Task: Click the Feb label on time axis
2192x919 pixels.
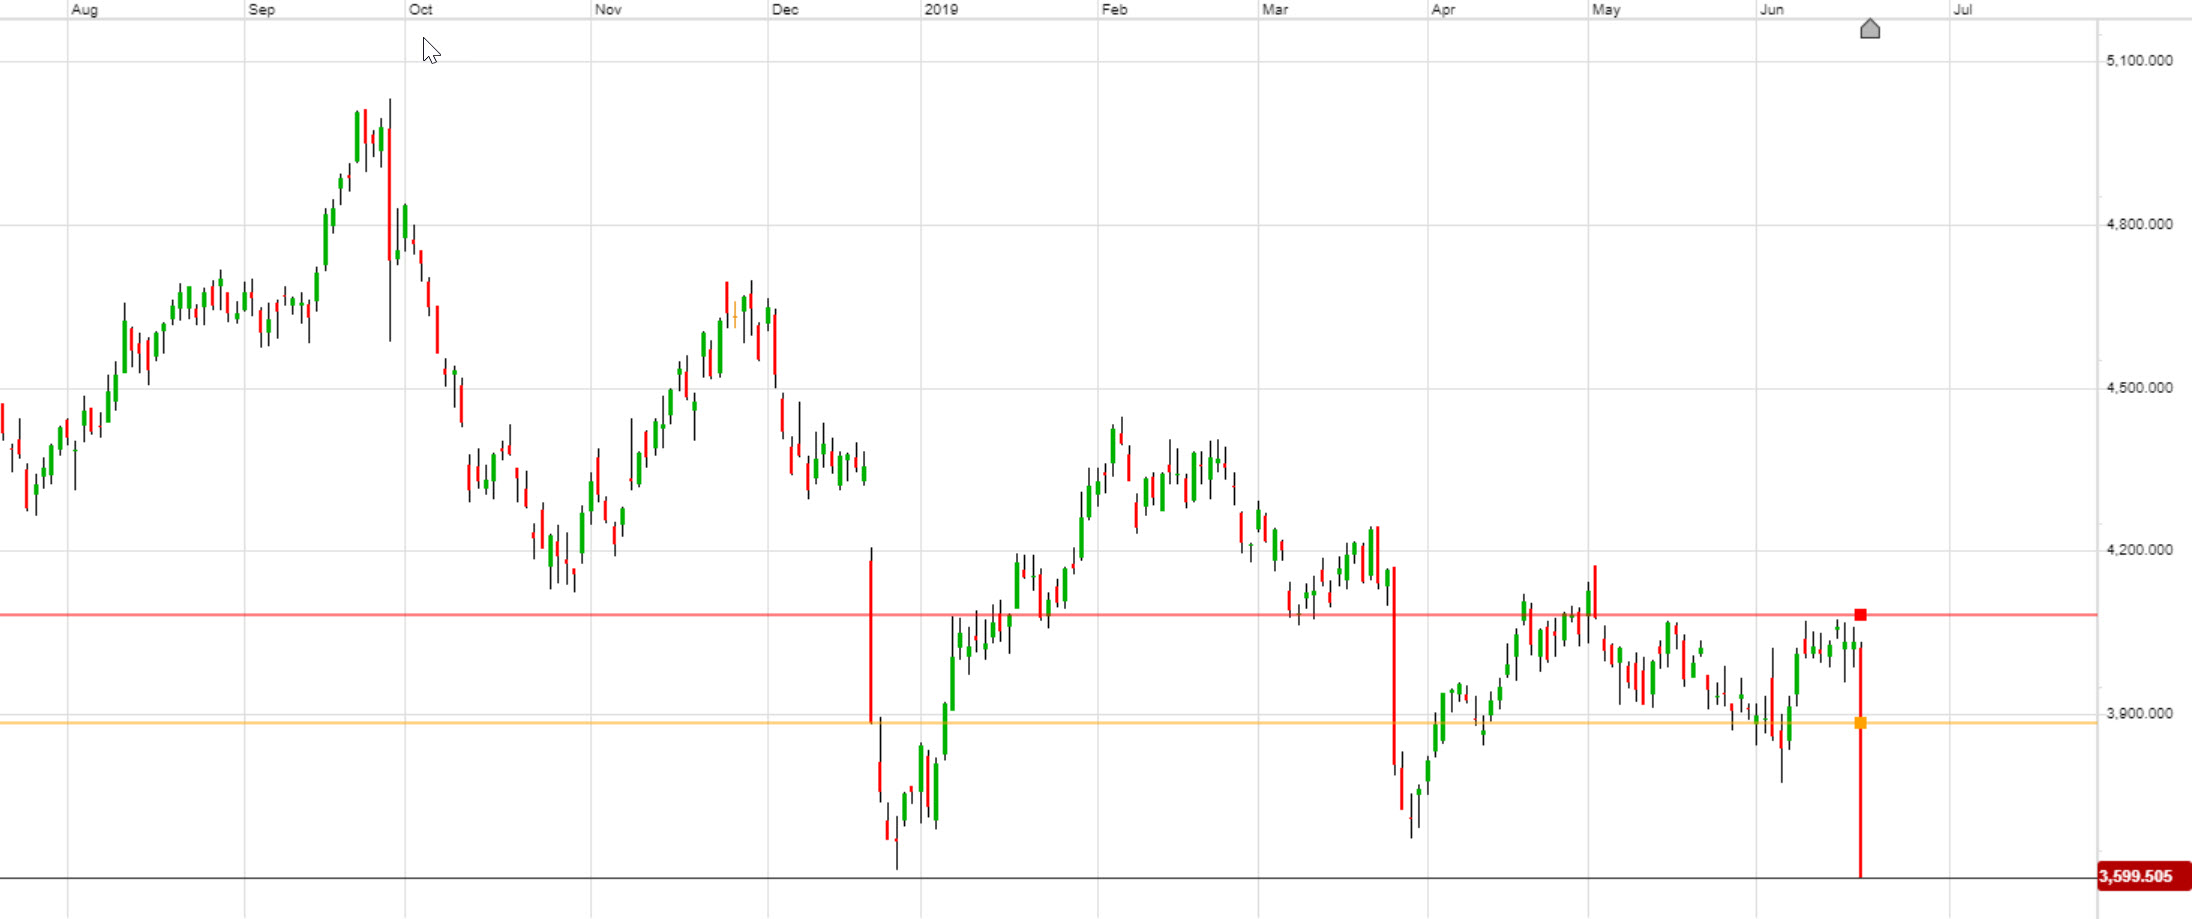Action: click(x=1114, y=10)
